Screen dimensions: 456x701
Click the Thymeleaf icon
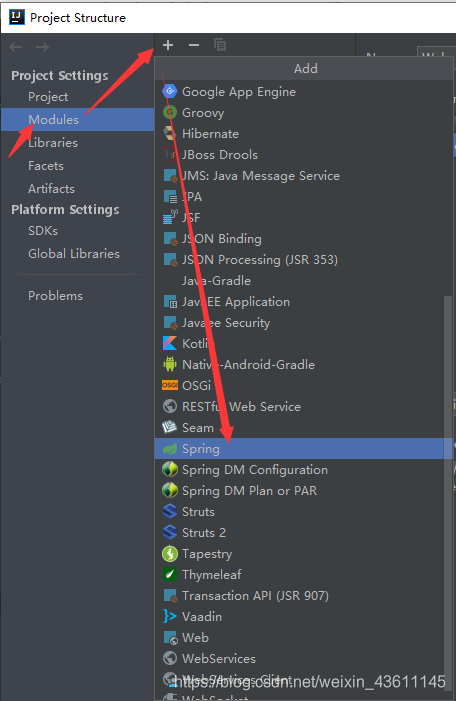[170, 574]
